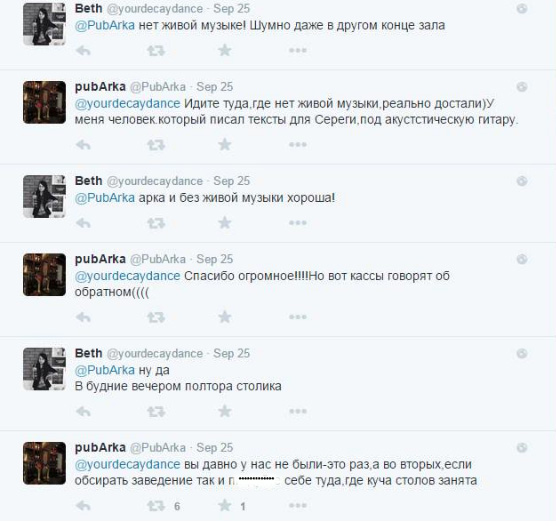Reply to the last pubArka tweet

[x=83, y=506]
